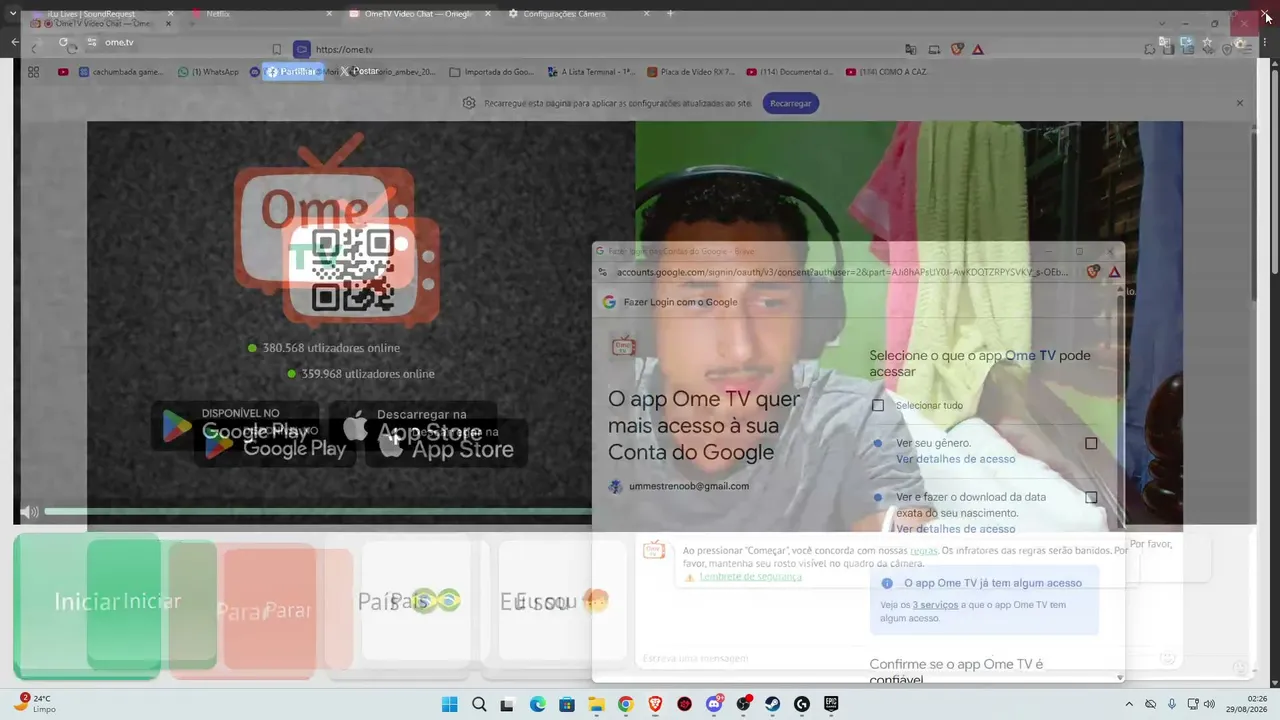
Task: Click the '380.568 utilizadores online' text
Action: [x=331, y=348]
